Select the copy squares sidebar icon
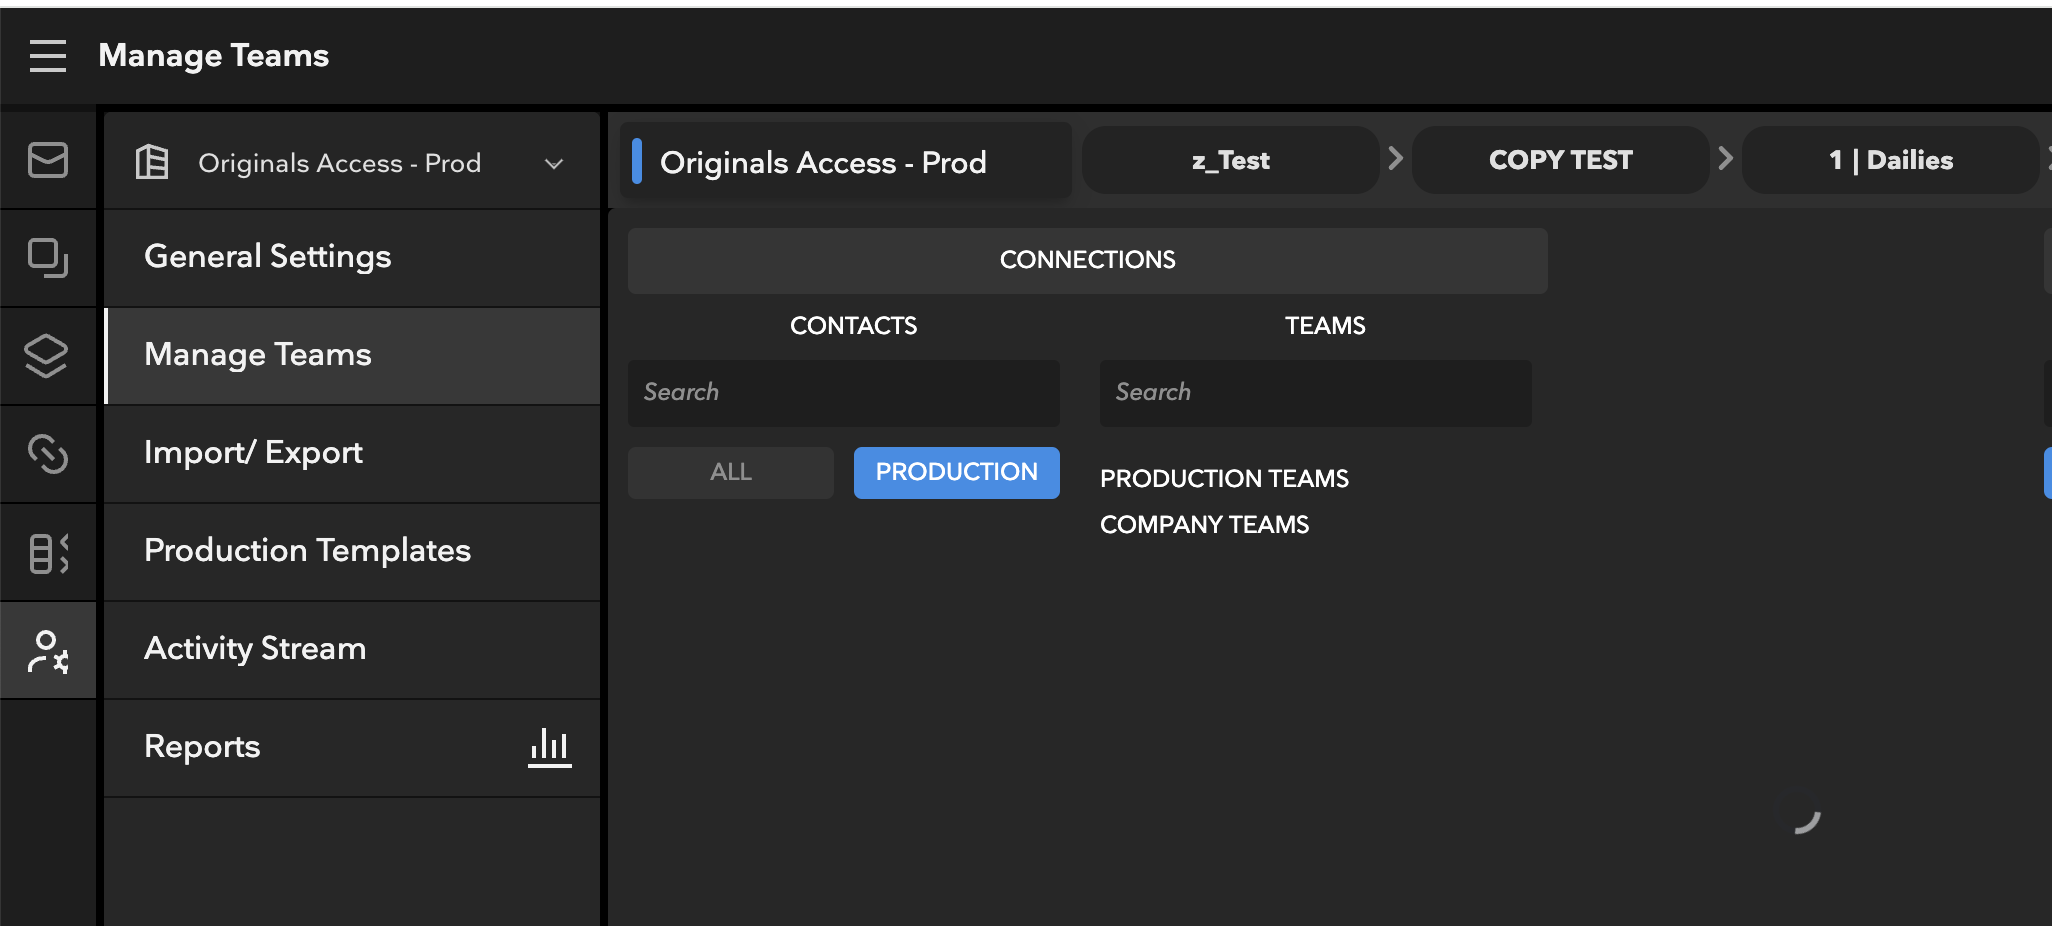The image size is (2052, 926). pos(47,258)
